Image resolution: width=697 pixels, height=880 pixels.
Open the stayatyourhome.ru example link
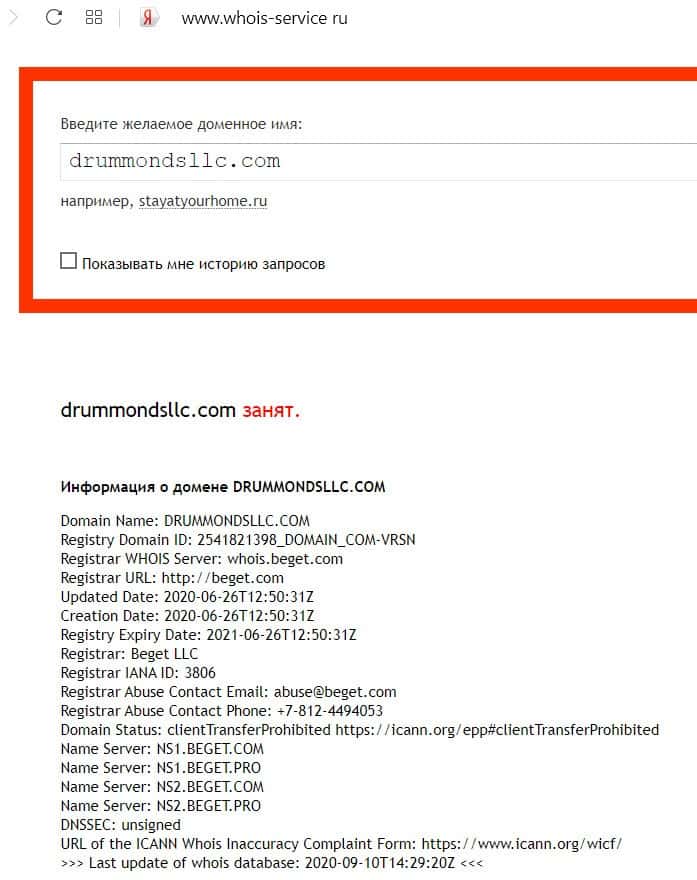(x=203, y=201)
